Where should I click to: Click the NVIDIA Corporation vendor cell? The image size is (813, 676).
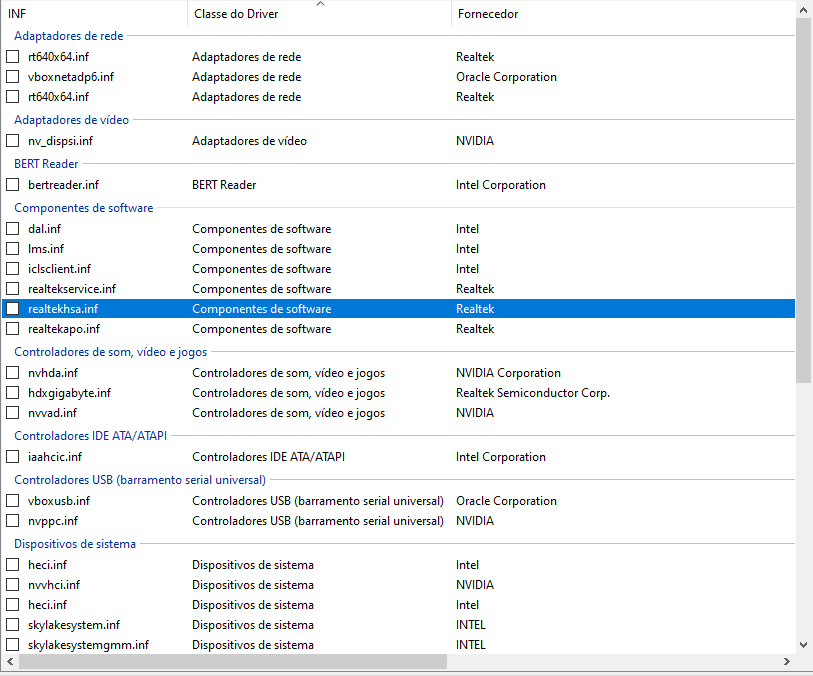point(508,373)
